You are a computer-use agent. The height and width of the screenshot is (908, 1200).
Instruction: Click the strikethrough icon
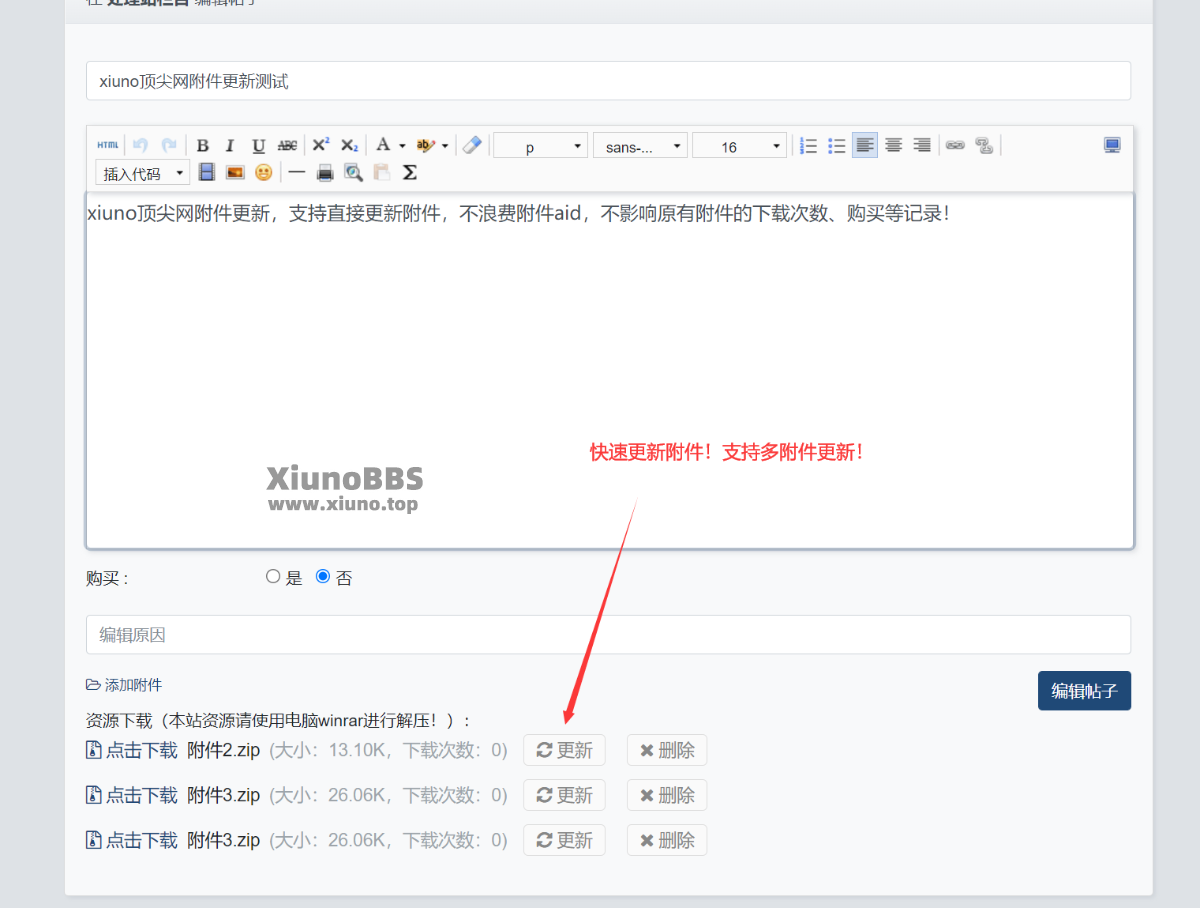point(287,146)
